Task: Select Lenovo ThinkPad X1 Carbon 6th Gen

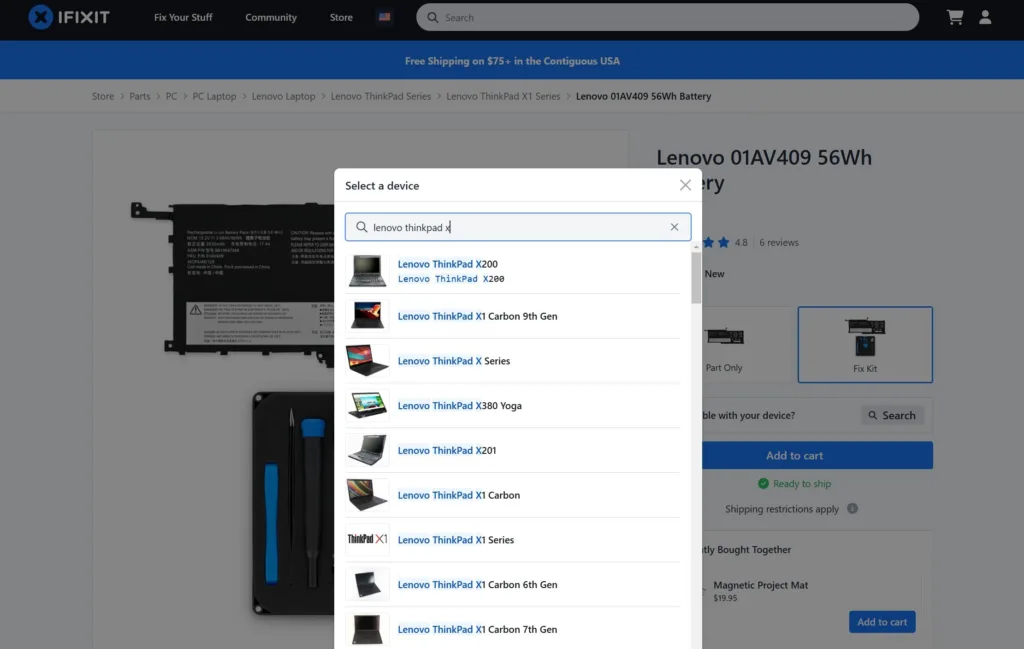Action: click(513, 584)
